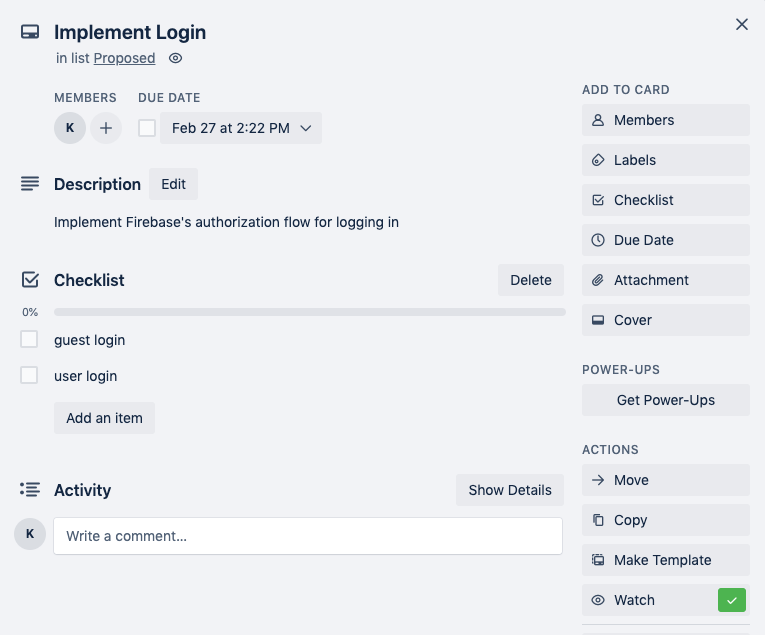Show Details in the Activity section
This screenshot has width=765, height=635.
tap(509, 490)
